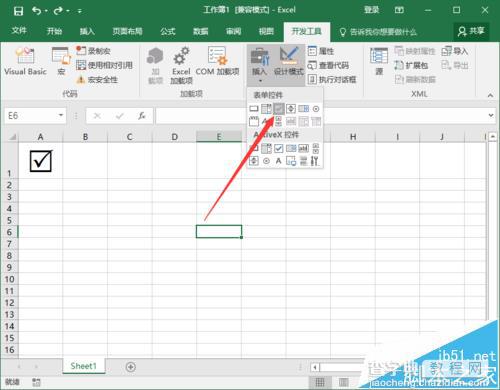Select the form control Button icon

point(254,109)
